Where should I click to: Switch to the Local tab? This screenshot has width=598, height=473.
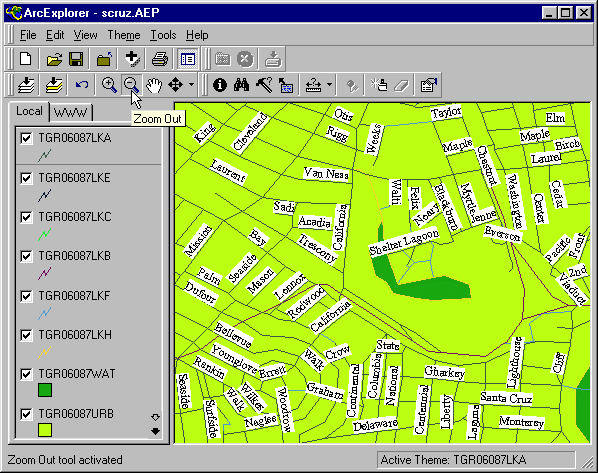(x=29, y=111)
